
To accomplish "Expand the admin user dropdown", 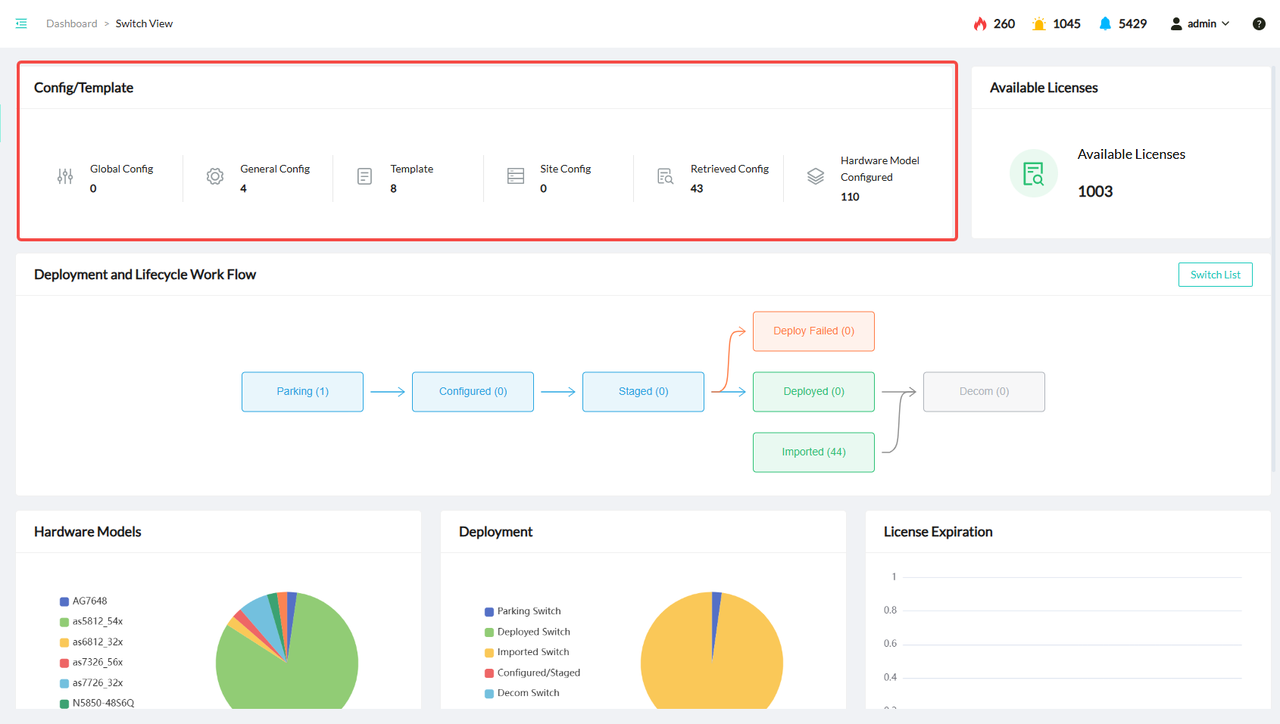I will coord(1200,23).
